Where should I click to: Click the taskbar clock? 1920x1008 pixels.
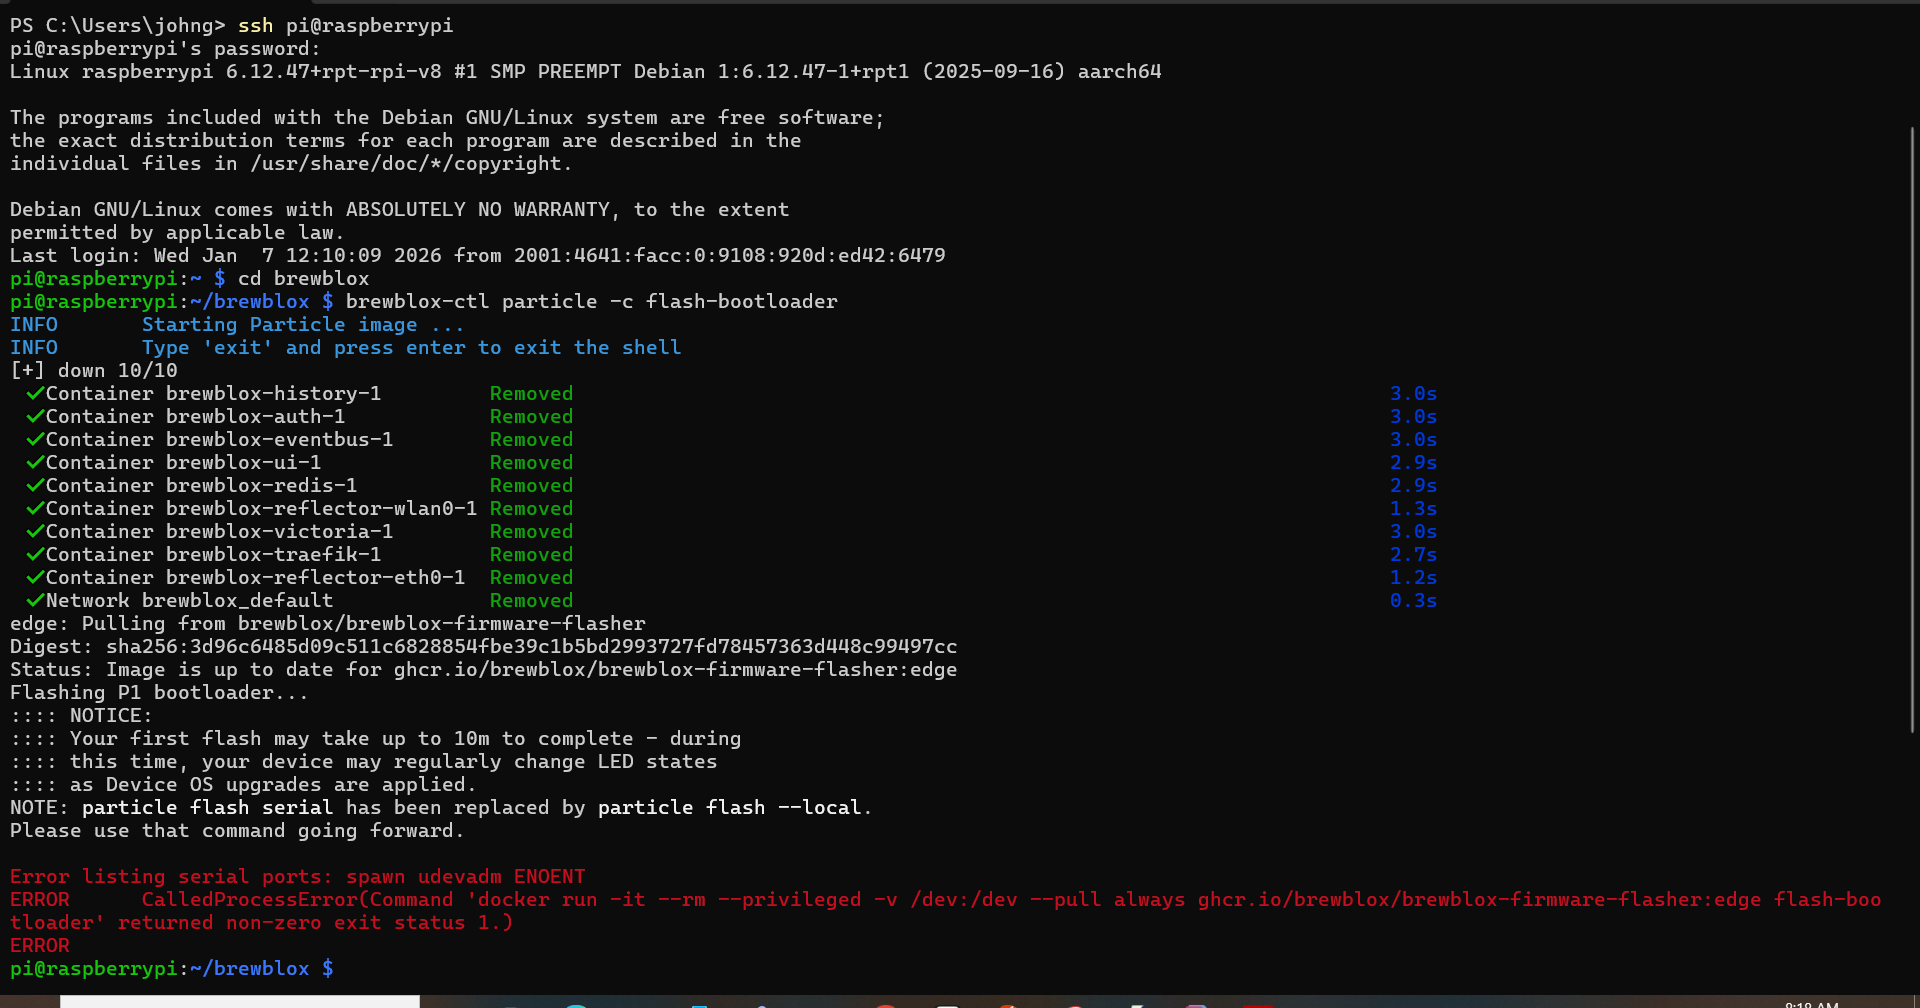(1811, 1004)
